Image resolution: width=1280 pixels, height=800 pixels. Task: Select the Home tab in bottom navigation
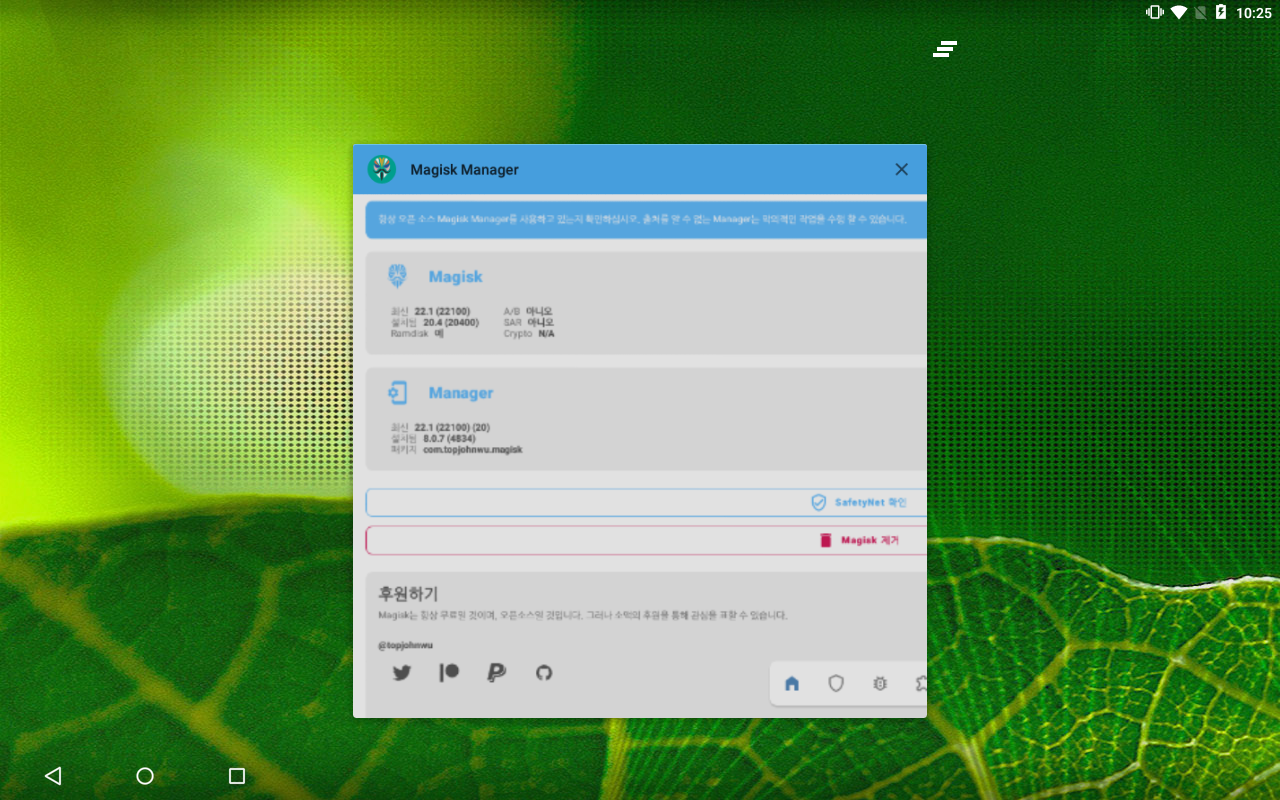point(792,684)
